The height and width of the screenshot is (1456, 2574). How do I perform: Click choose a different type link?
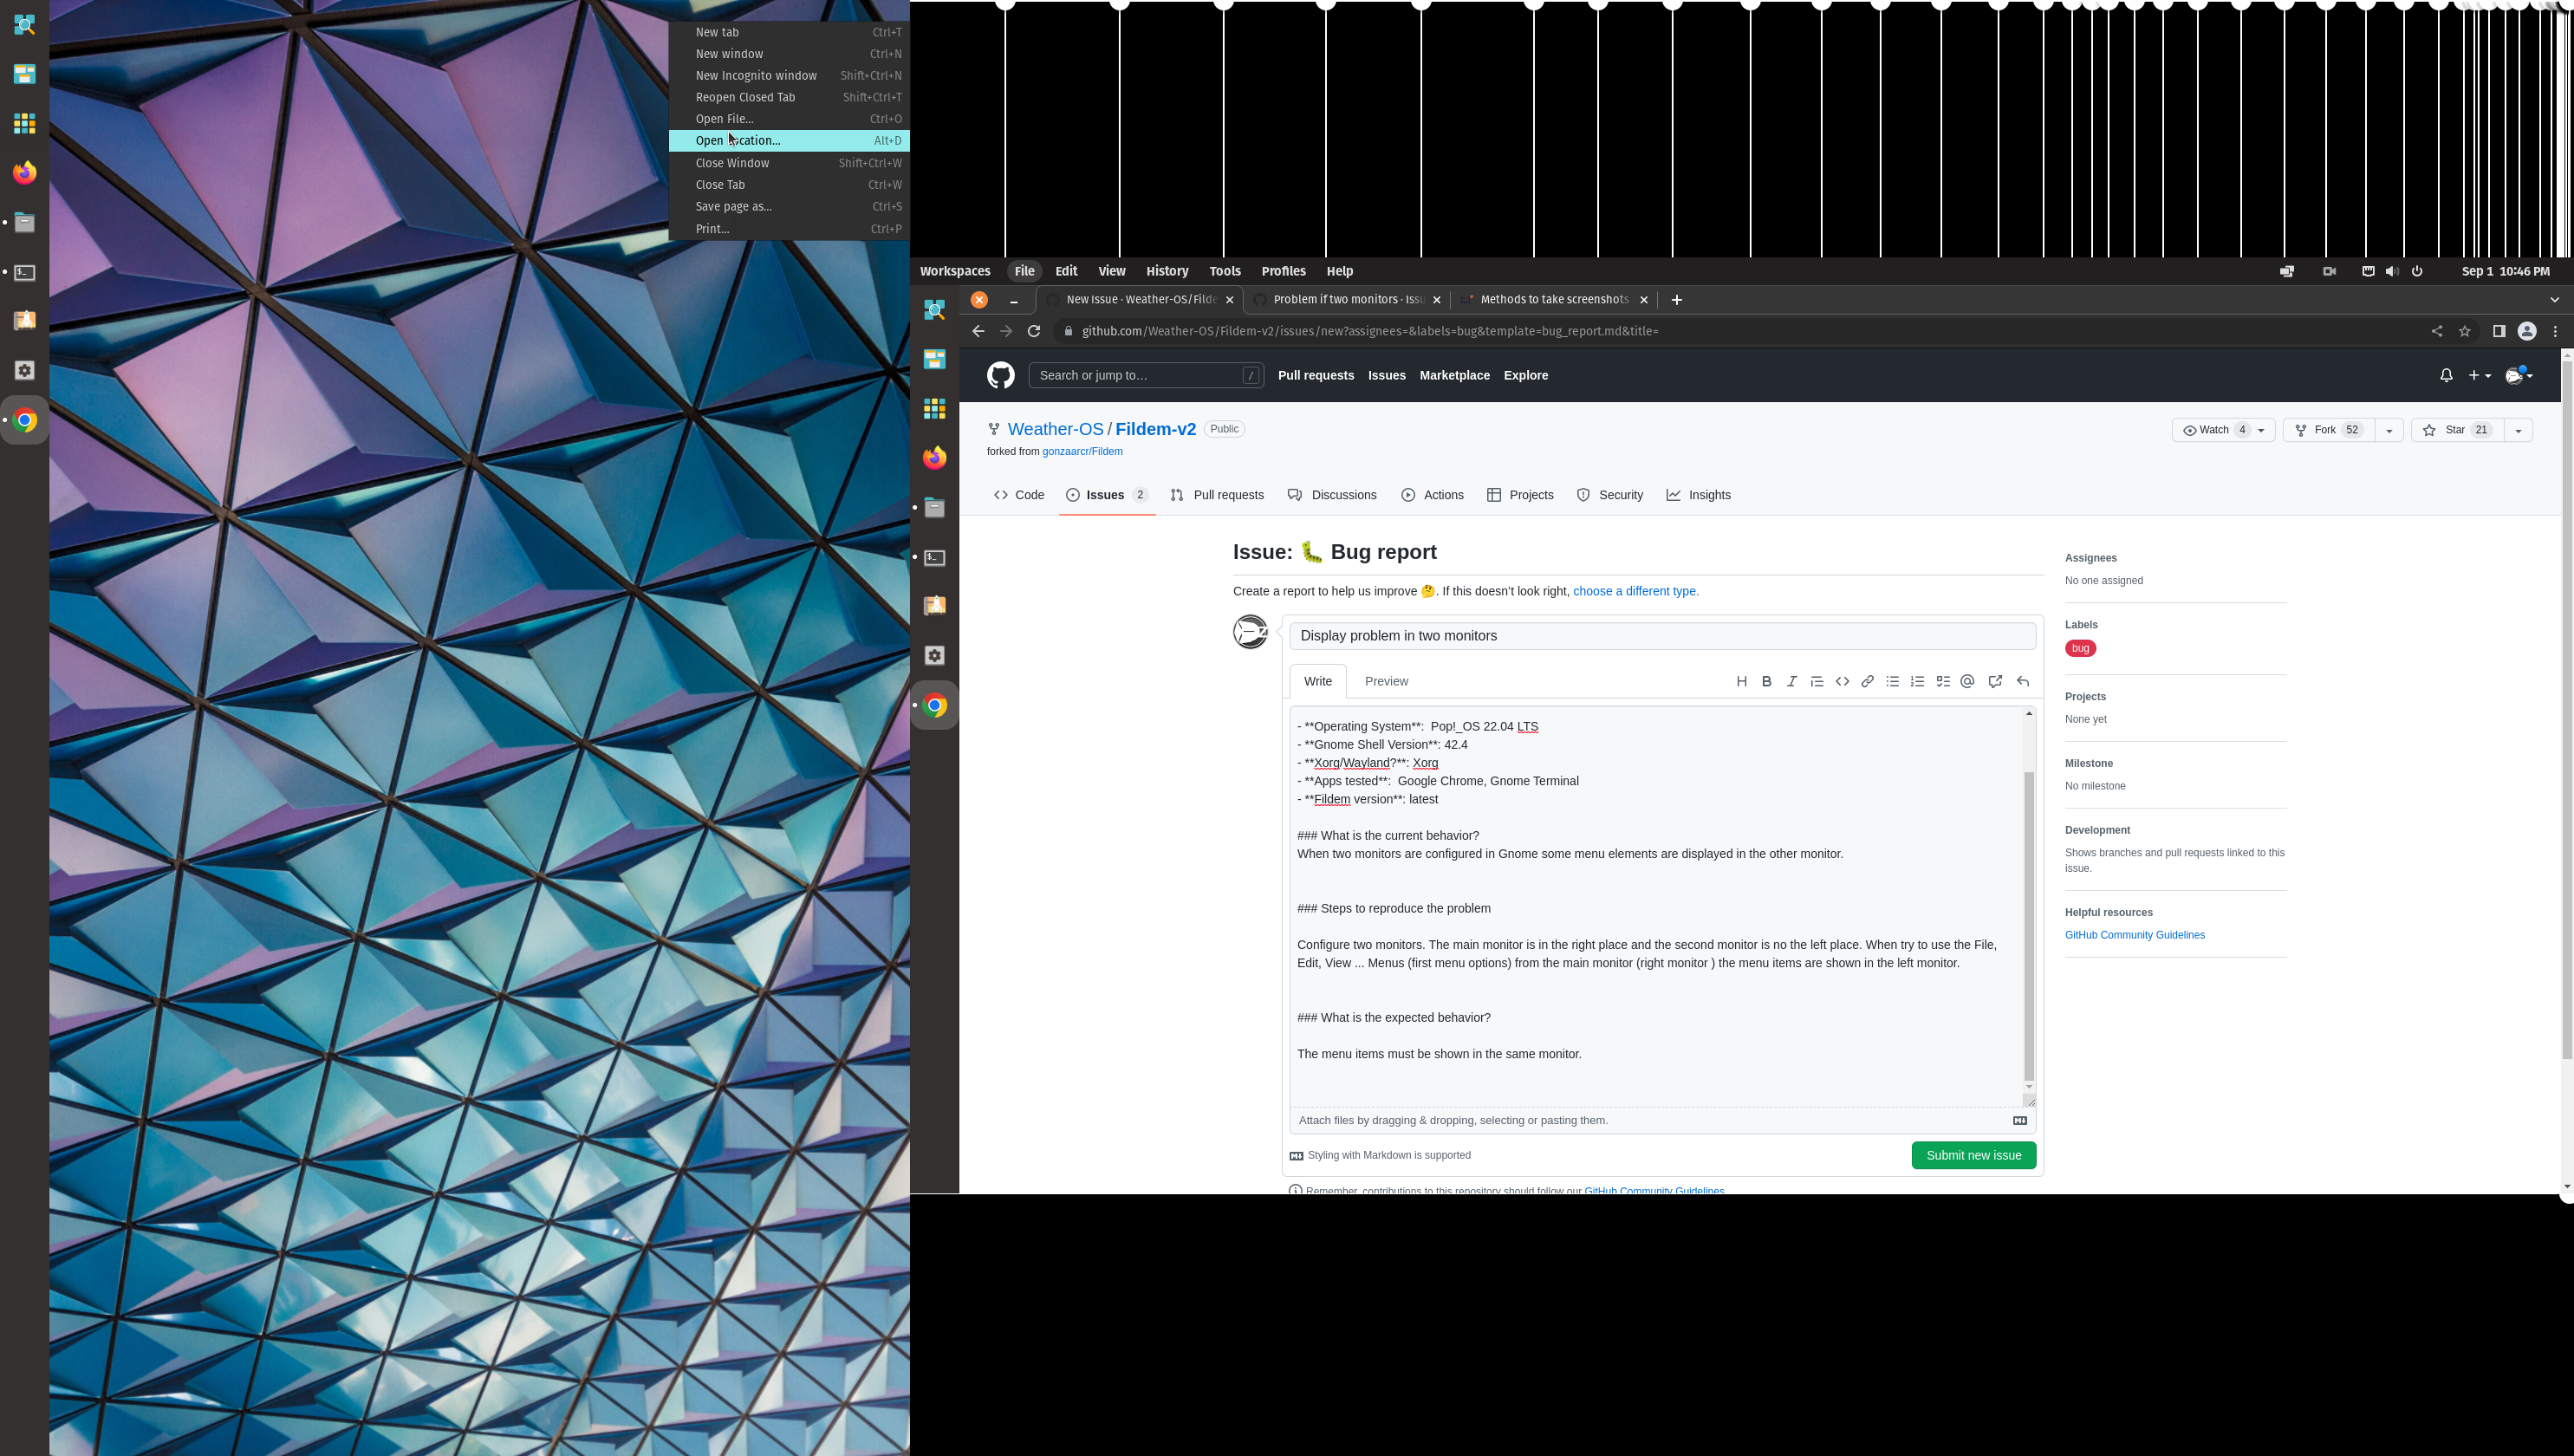coord(1635,591)
